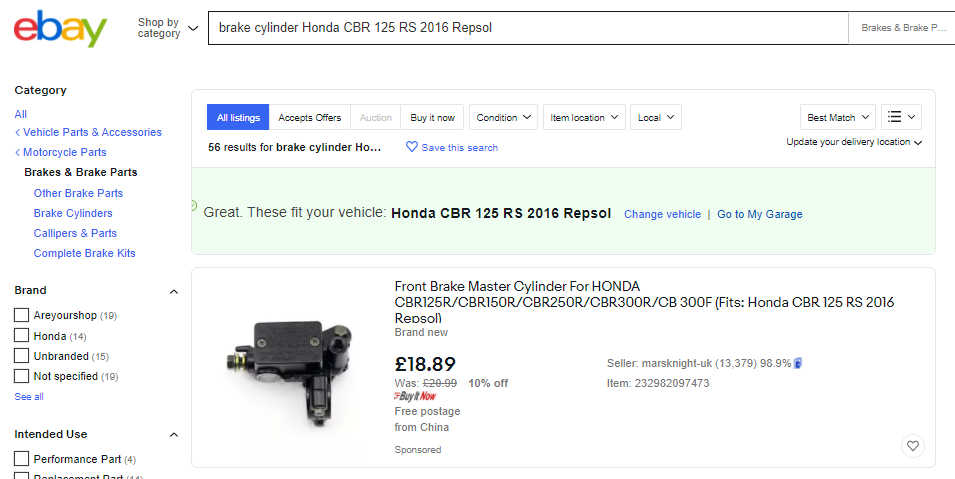Click the seller top-rated badge icon
This screenshot has width=955, height=479.
[x=799, y=363]
